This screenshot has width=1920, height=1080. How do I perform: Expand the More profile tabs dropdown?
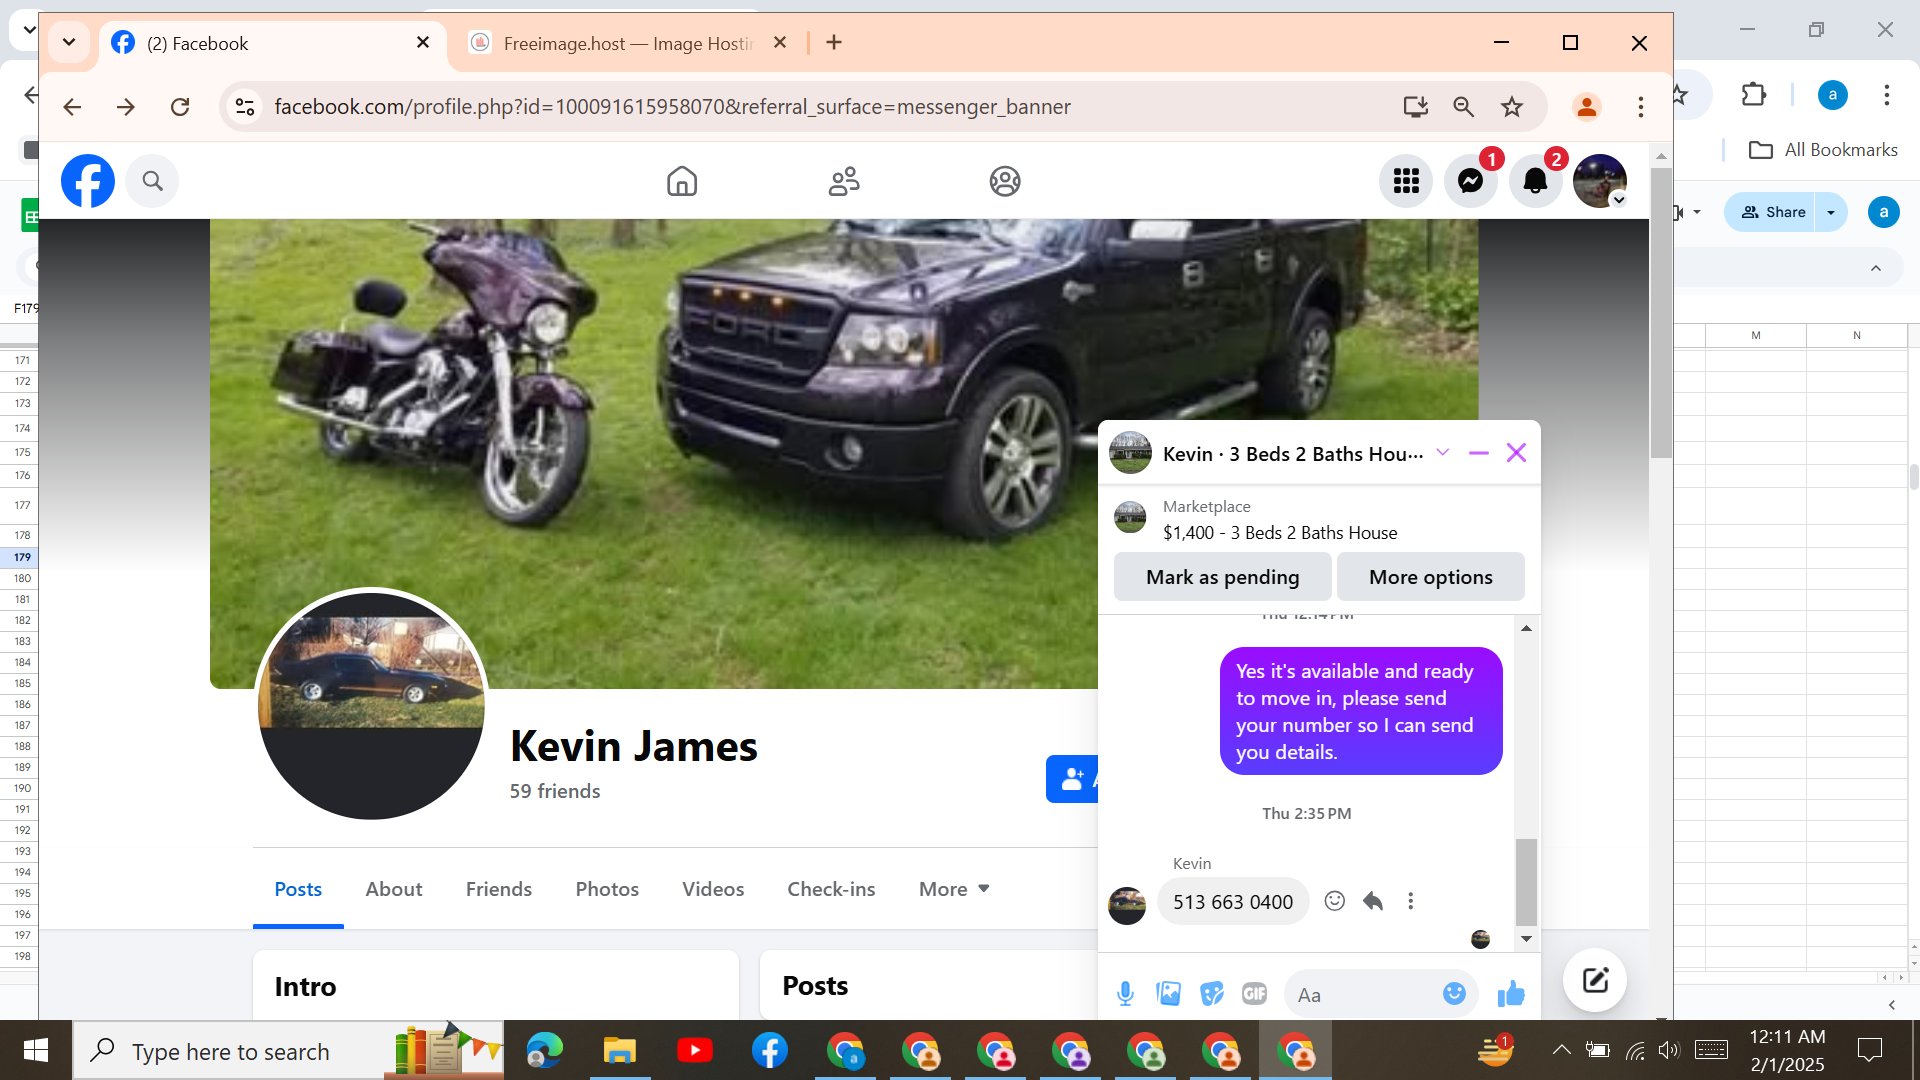pos(954,889)
